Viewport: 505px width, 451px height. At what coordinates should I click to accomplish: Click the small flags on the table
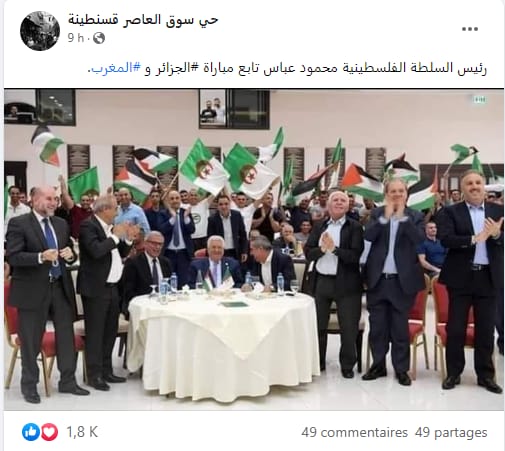coord(218,281)
